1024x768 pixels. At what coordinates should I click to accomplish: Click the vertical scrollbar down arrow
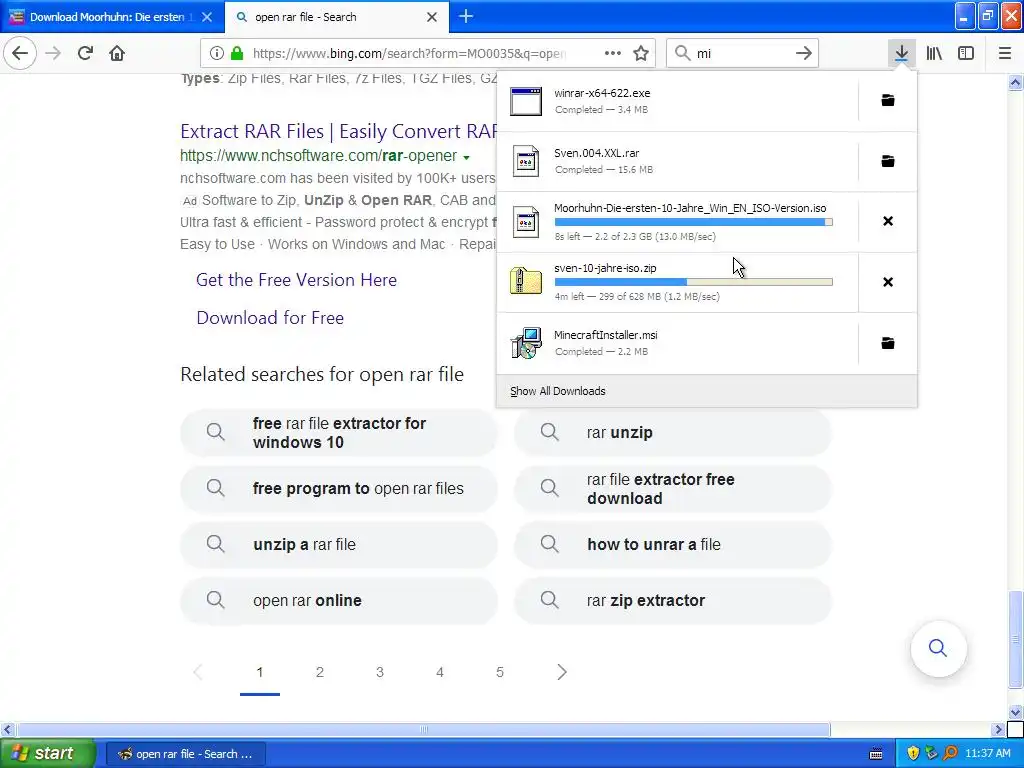pyautogui.click(x=1015, y=712)
